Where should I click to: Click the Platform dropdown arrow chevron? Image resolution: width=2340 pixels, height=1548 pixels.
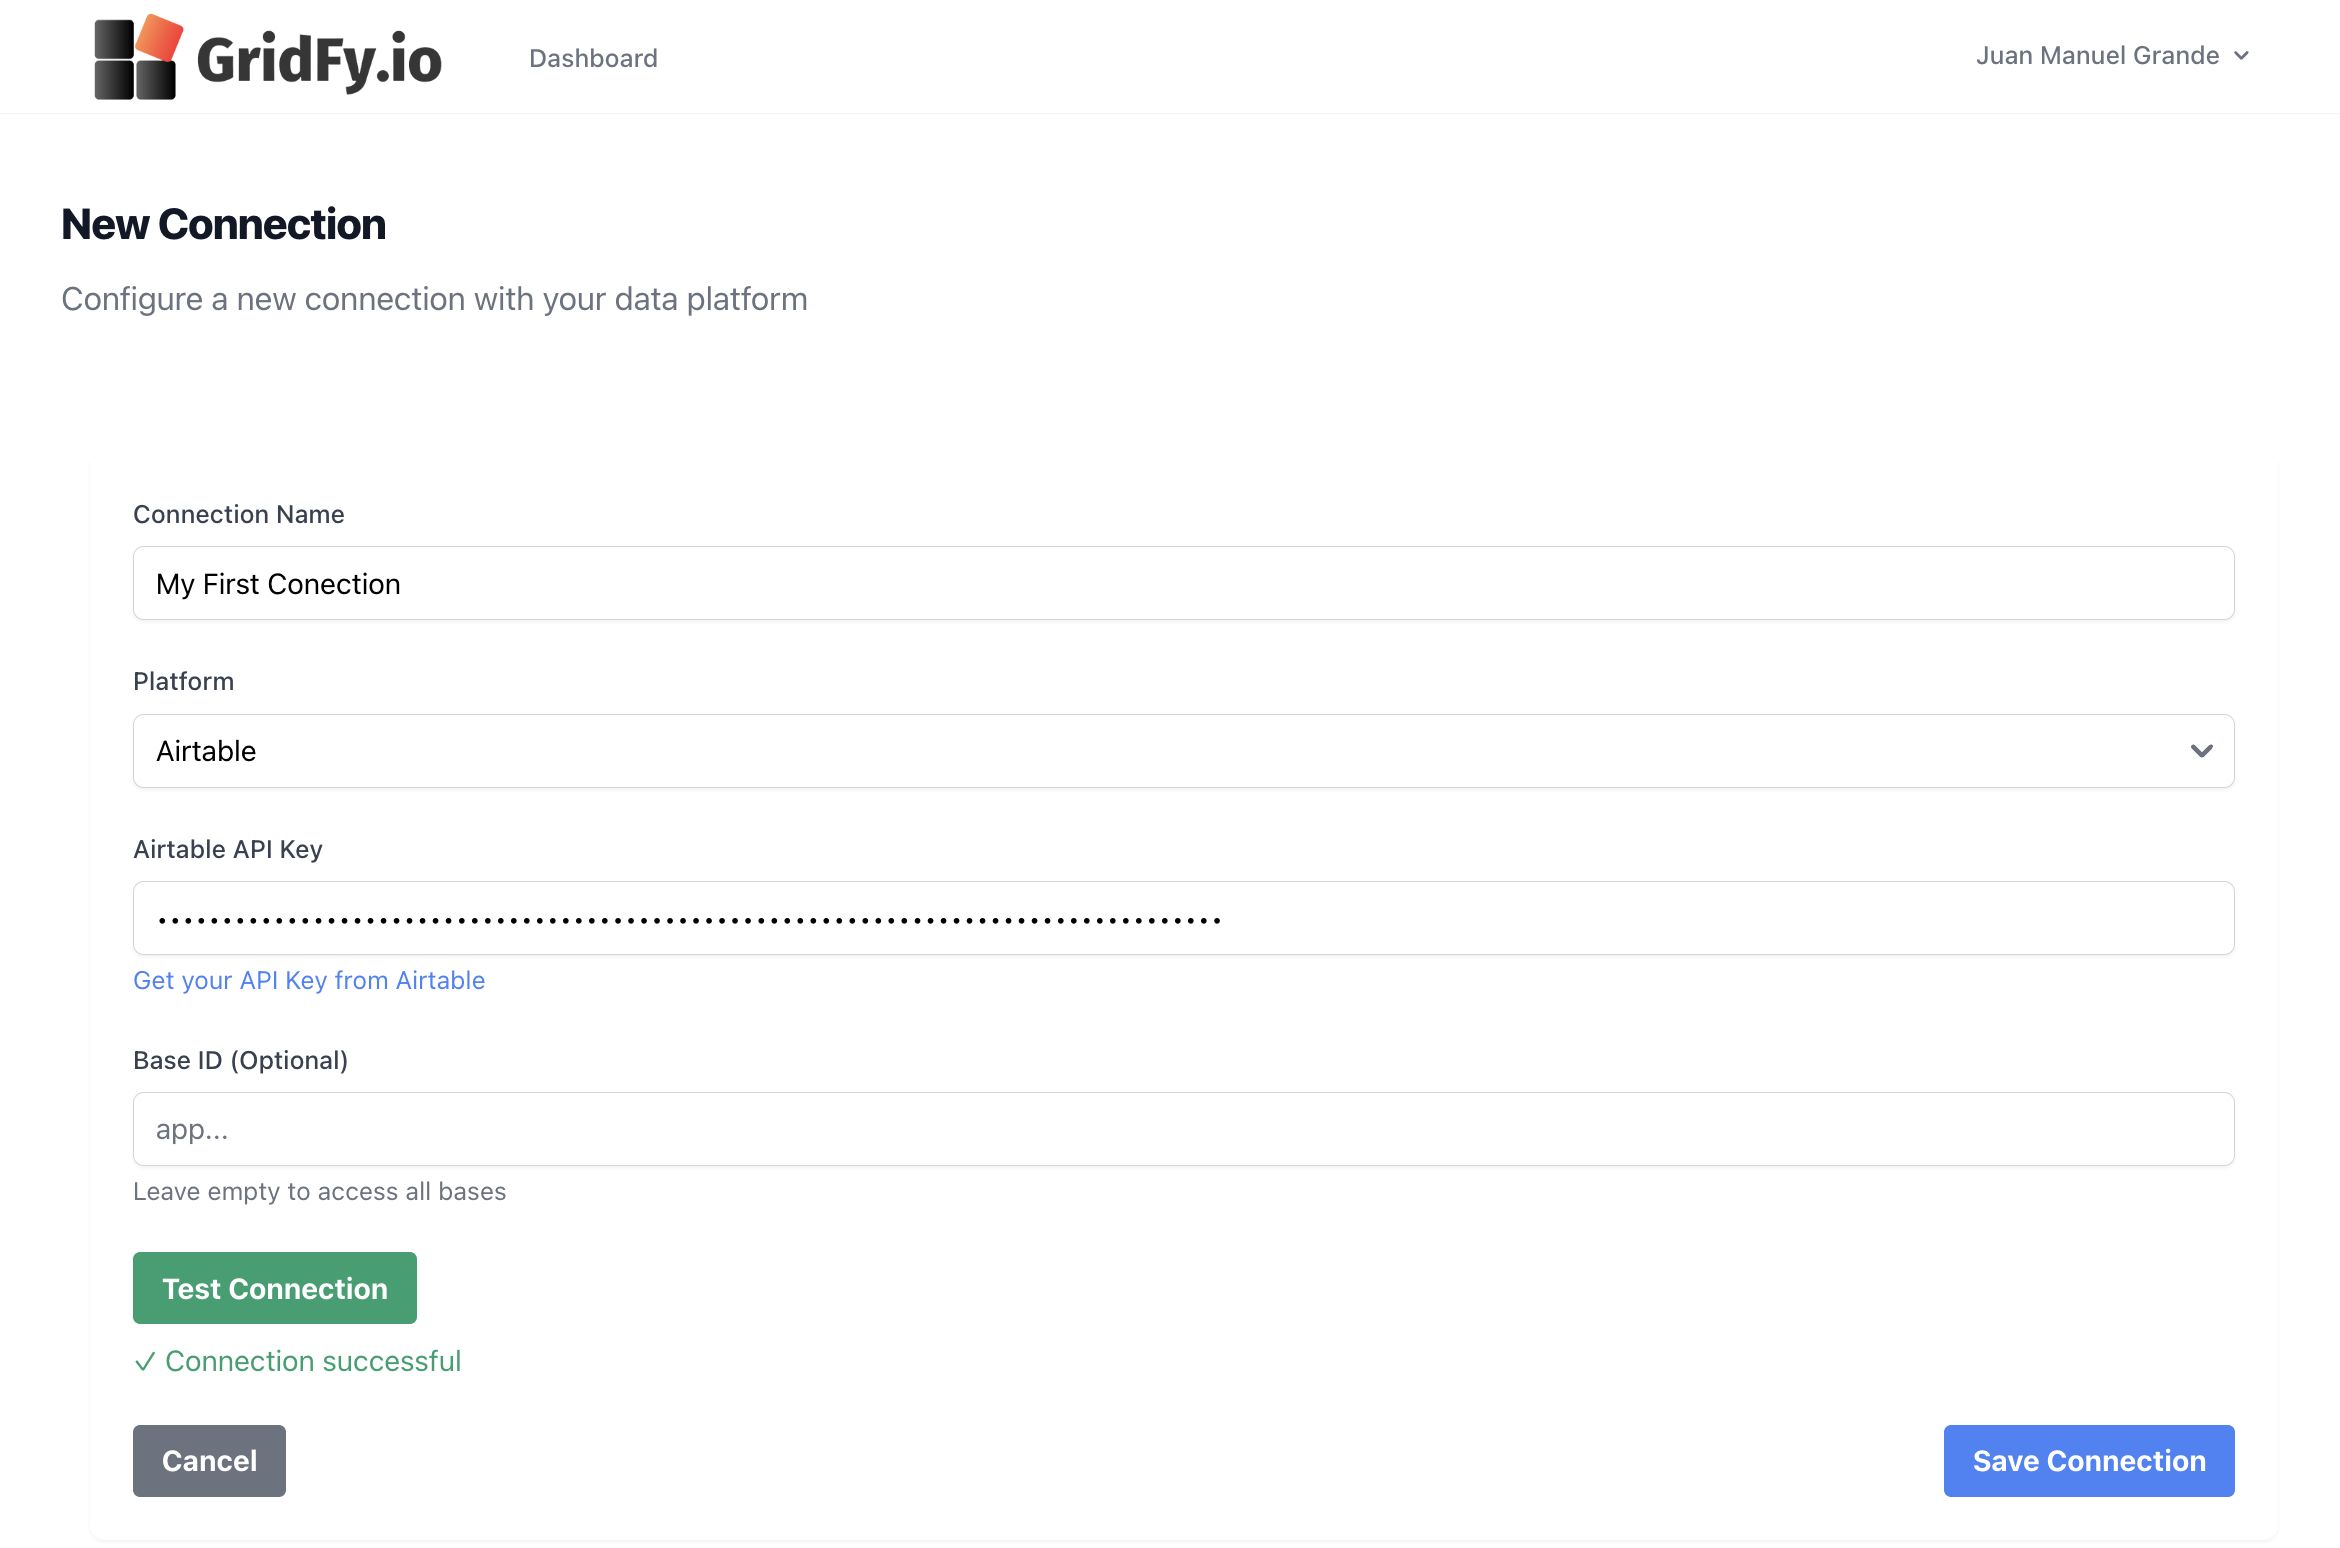pyautogui.click(x=2201, y=751)
